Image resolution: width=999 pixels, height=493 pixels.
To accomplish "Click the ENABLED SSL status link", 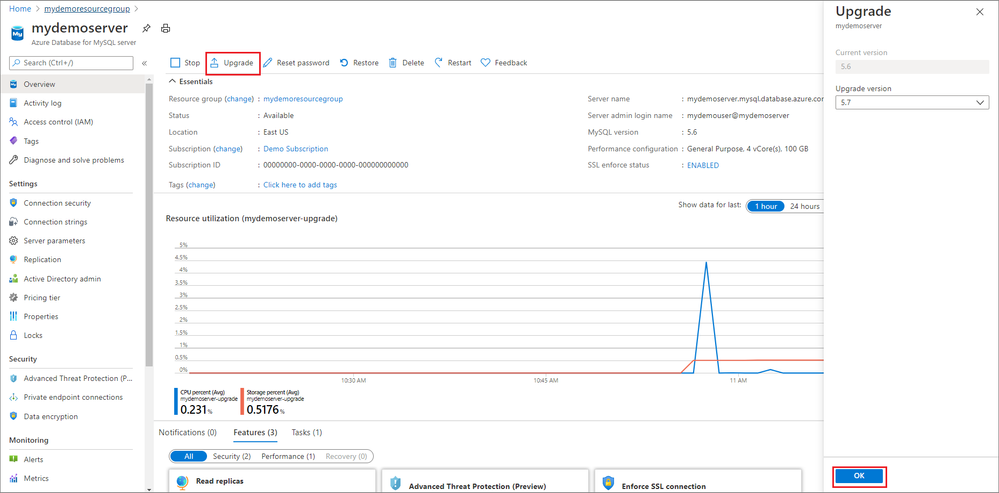I will 703,166.
